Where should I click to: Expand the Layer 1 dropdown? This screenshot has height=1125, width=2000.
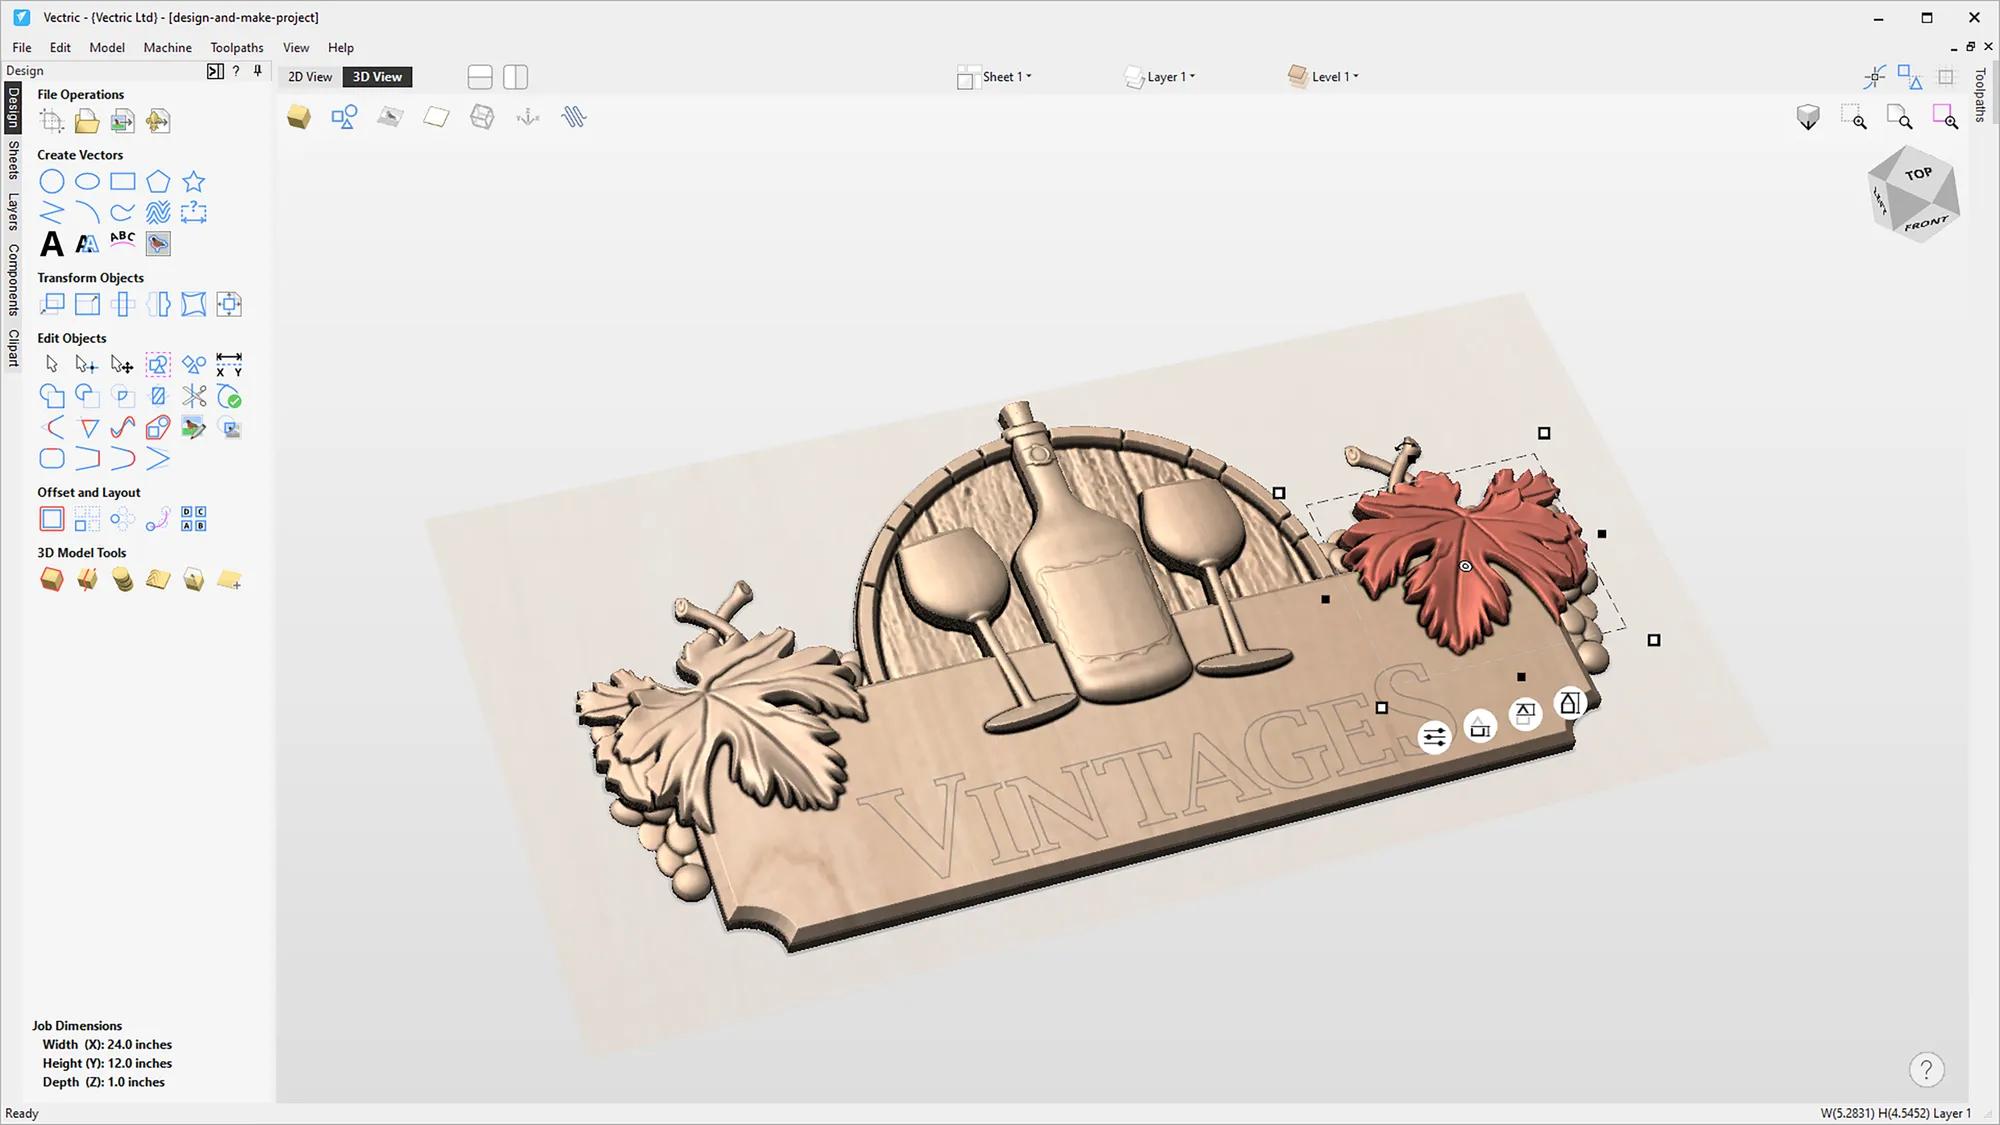pyautogui.click(x=1169, y=76)
